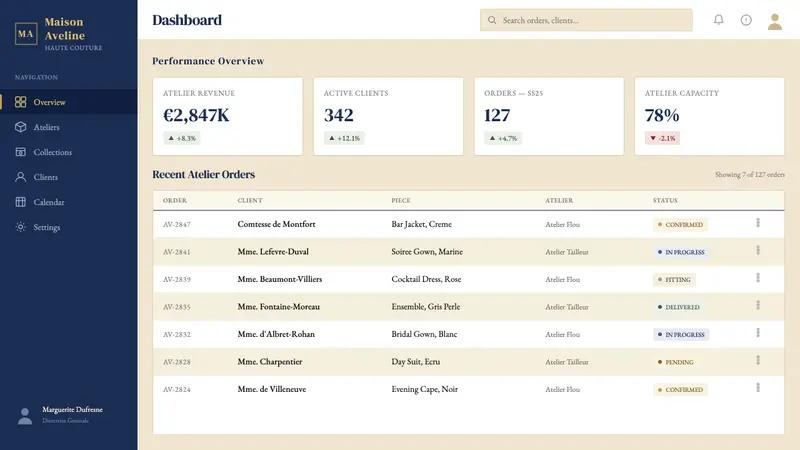Click In Progress status of AV-2832
Screen dimensions: 800x450
(x=681, y=335)
